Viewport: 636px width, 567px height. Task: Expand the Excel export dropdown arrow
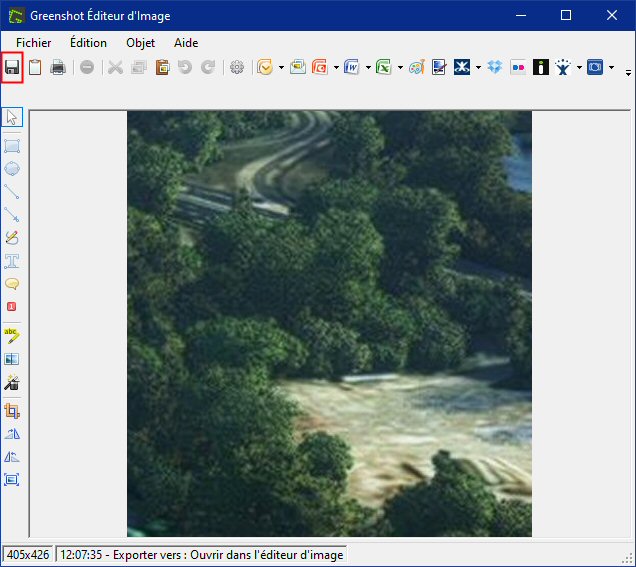pyautogui.click(x=400, y=68)
